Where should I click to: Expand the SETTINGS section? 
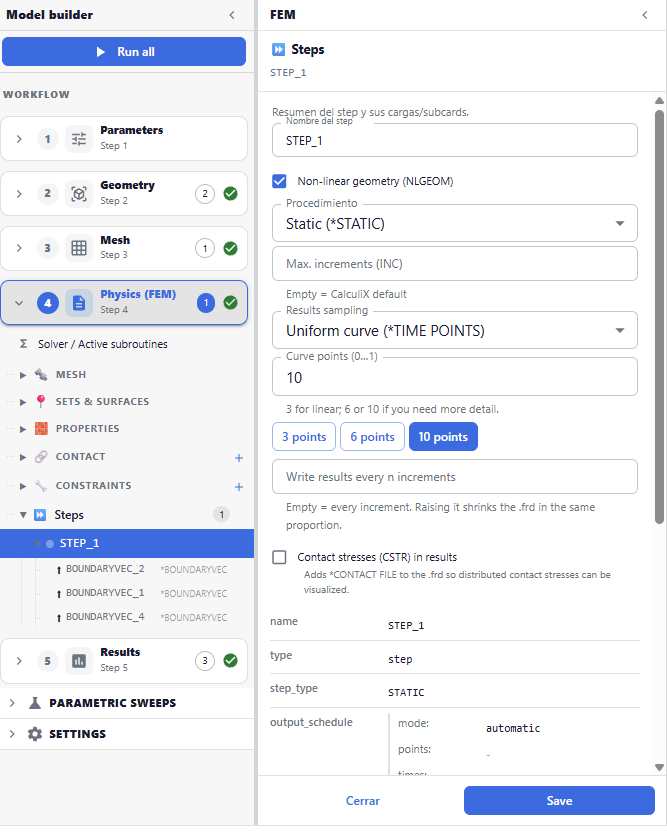12,734
